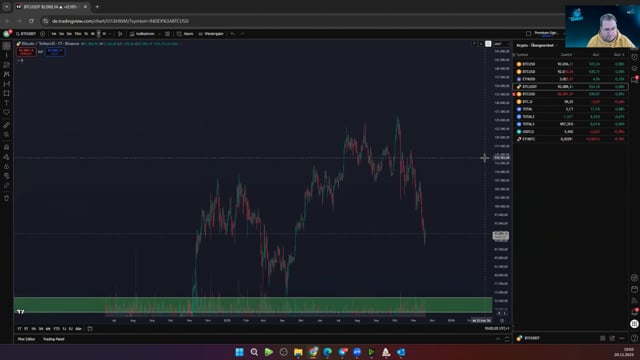Open the help question mark icon
This screenshot has width=640, height=360.
(634, 338)
